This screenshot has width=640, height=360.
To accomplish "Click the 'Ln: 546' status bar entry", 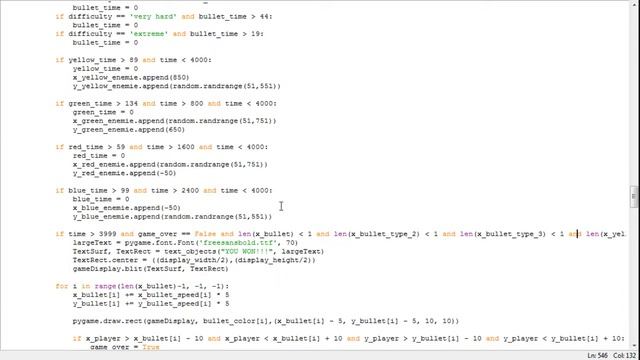I will (598, 356).
